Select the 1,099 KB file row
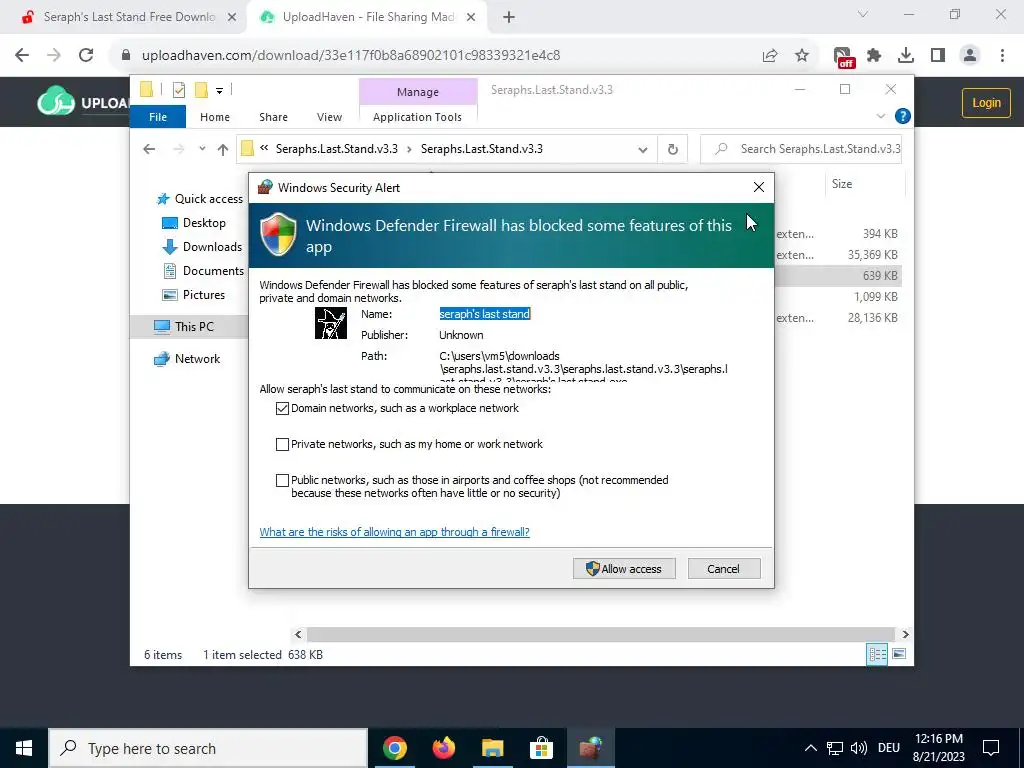The image size is (1024, 768). coord(840,296)
